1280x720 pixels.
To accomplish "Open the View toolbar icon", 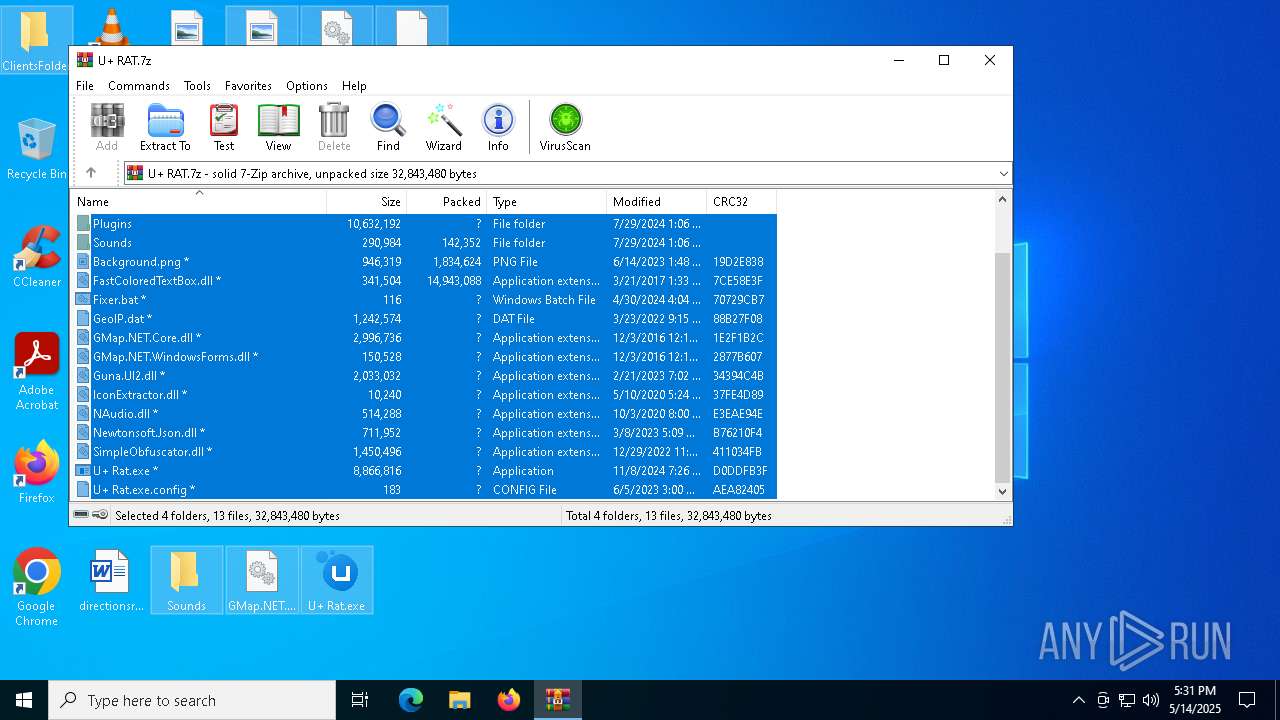I will pyautogui.click(x=278, y=127).
